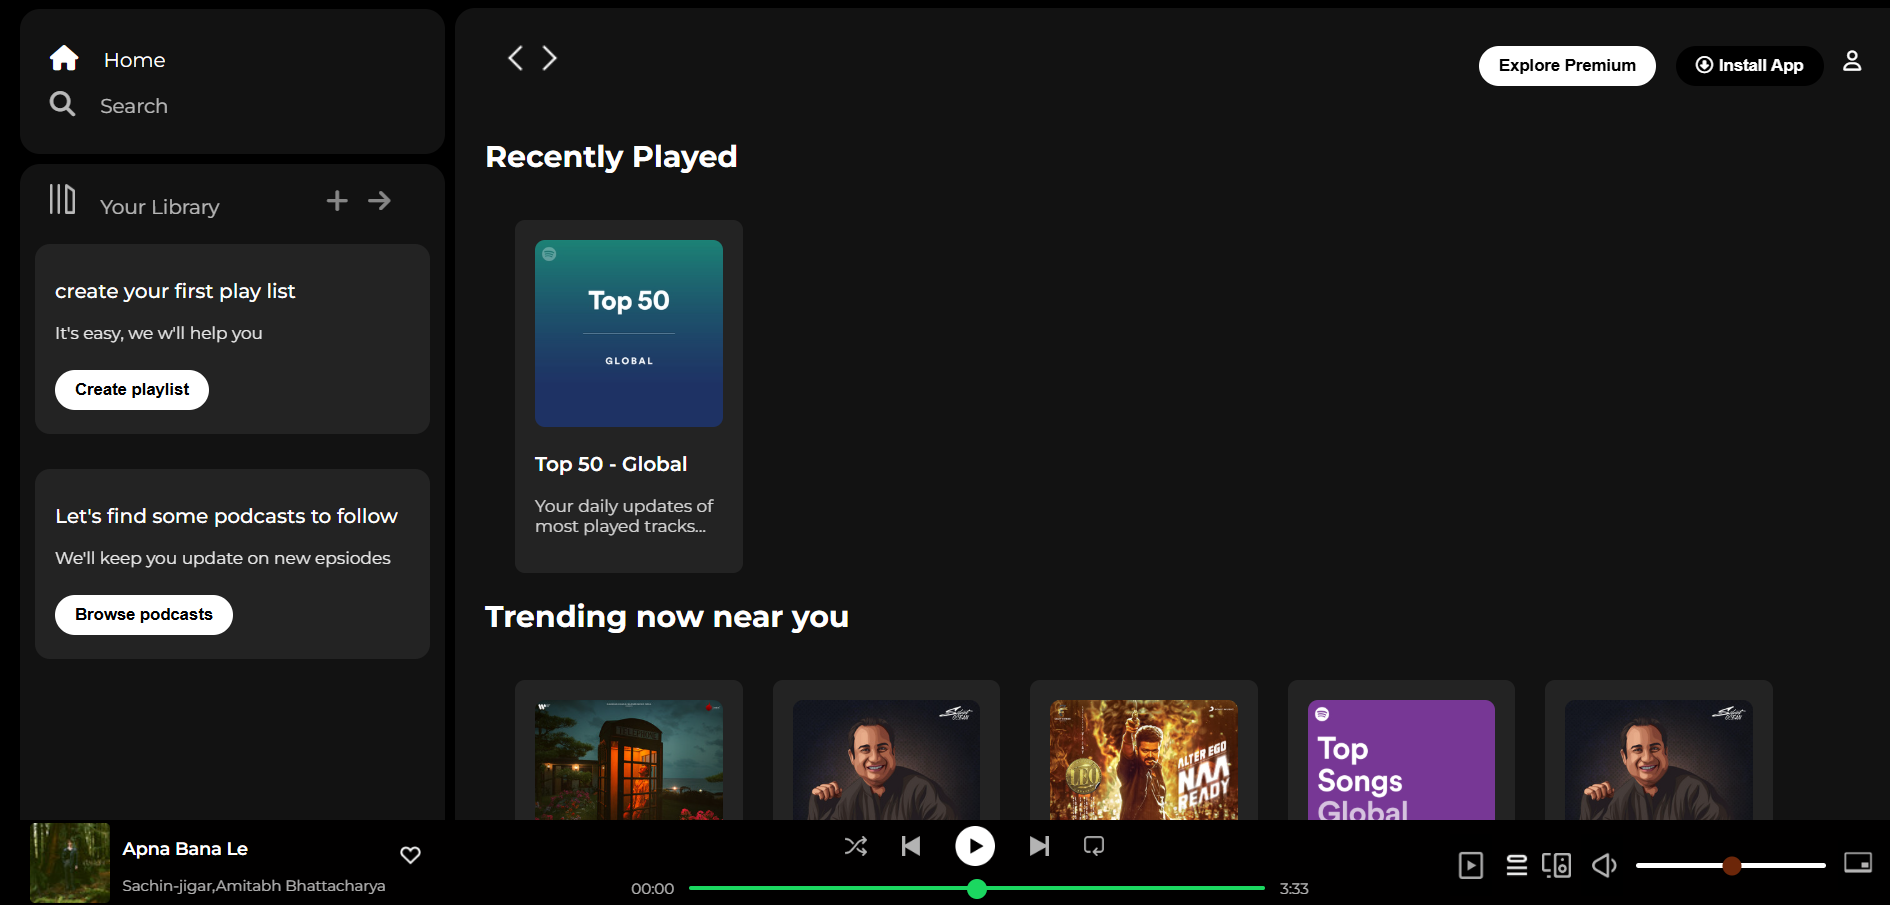Image resolution: width=1890 pixels, height=905 pixels.
Task: Click the Top 50 - Global title
Action: click(611, 464)
